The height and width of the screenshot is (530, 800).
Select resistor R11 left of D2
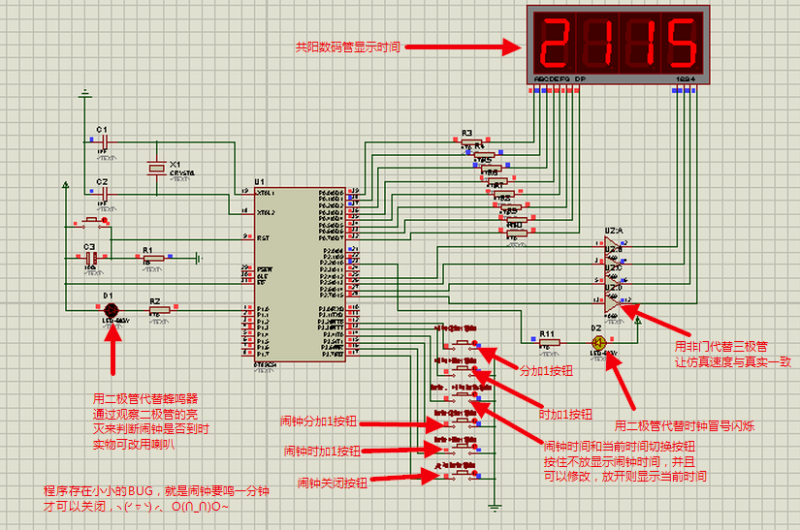[548, 342]
